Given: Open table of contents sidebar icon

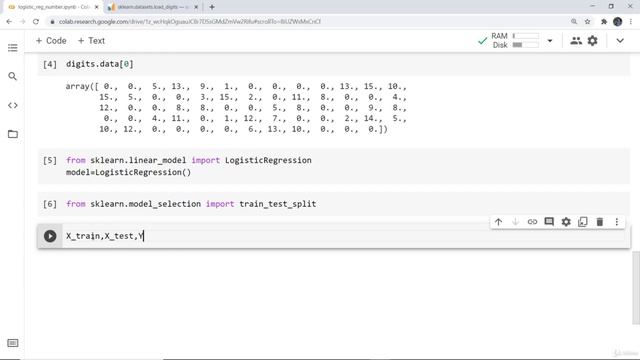Looking at the screenshot, I should tap(13, 48).
